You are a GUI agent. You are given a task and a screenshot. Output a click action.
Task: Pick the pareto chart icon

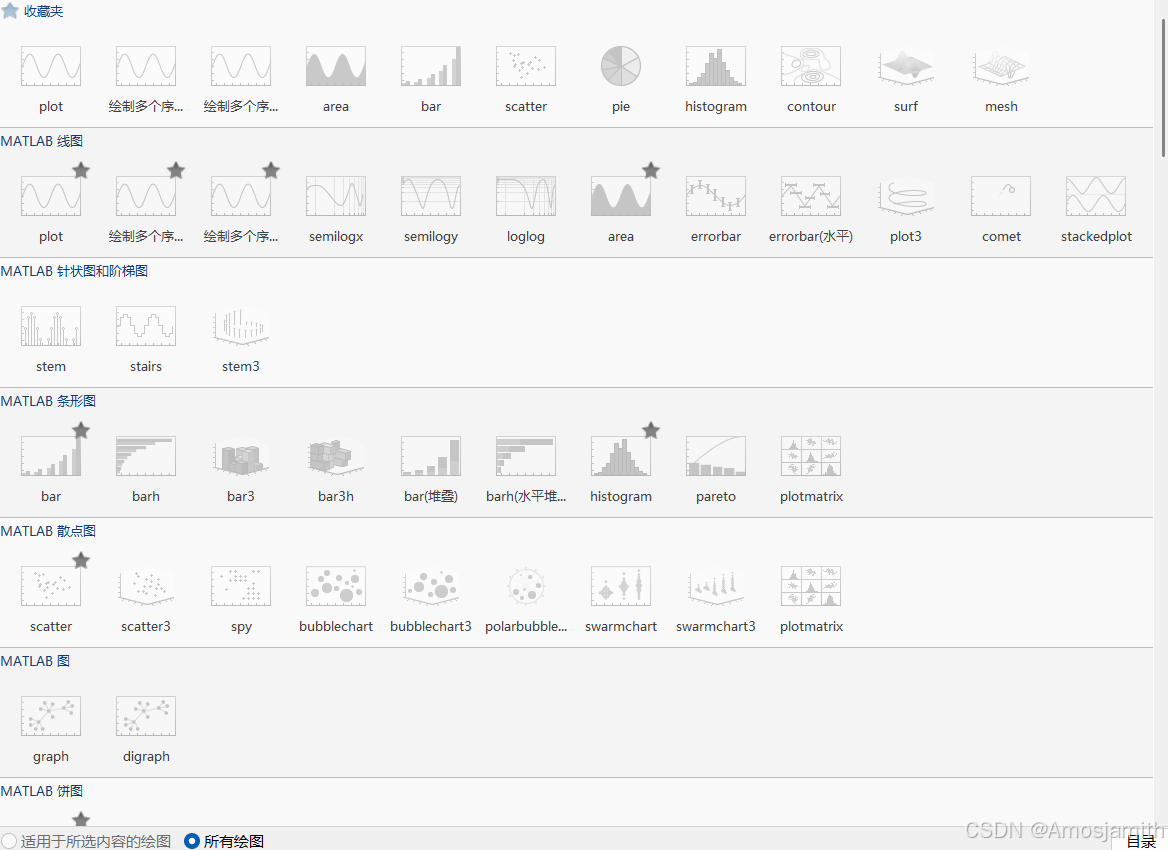click(716, 457)
